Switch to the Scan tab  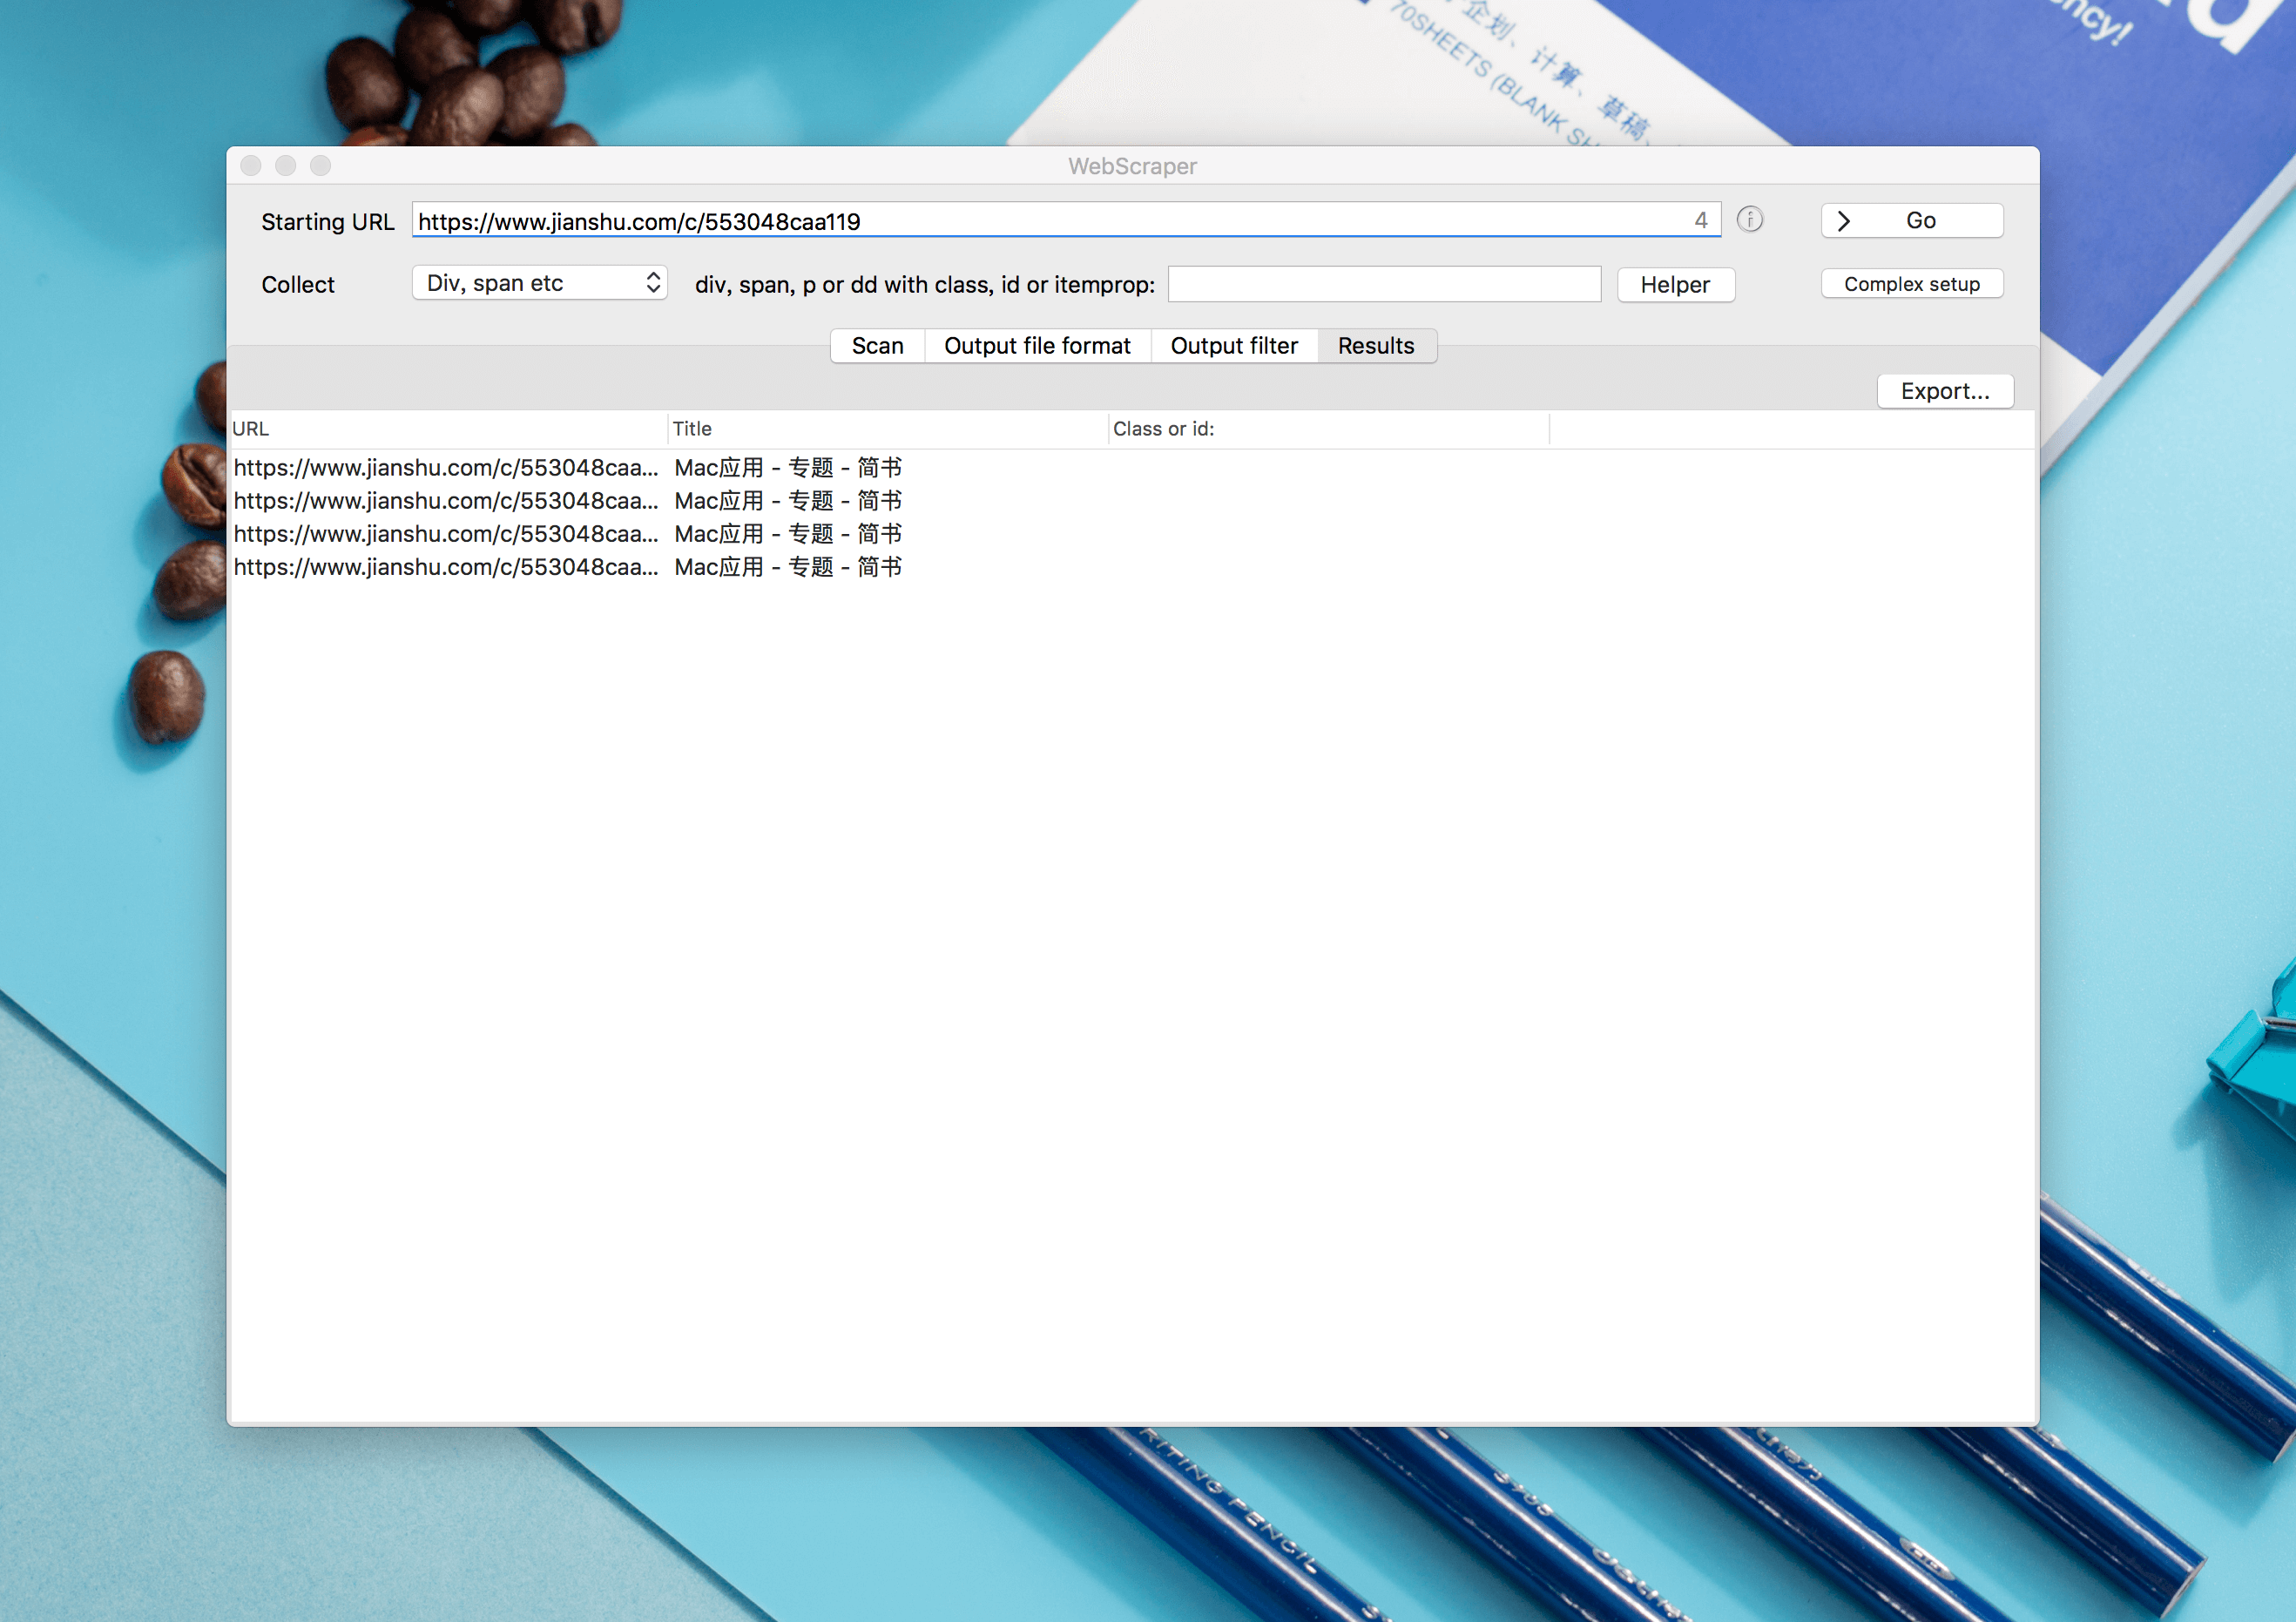tap(877, 346)
